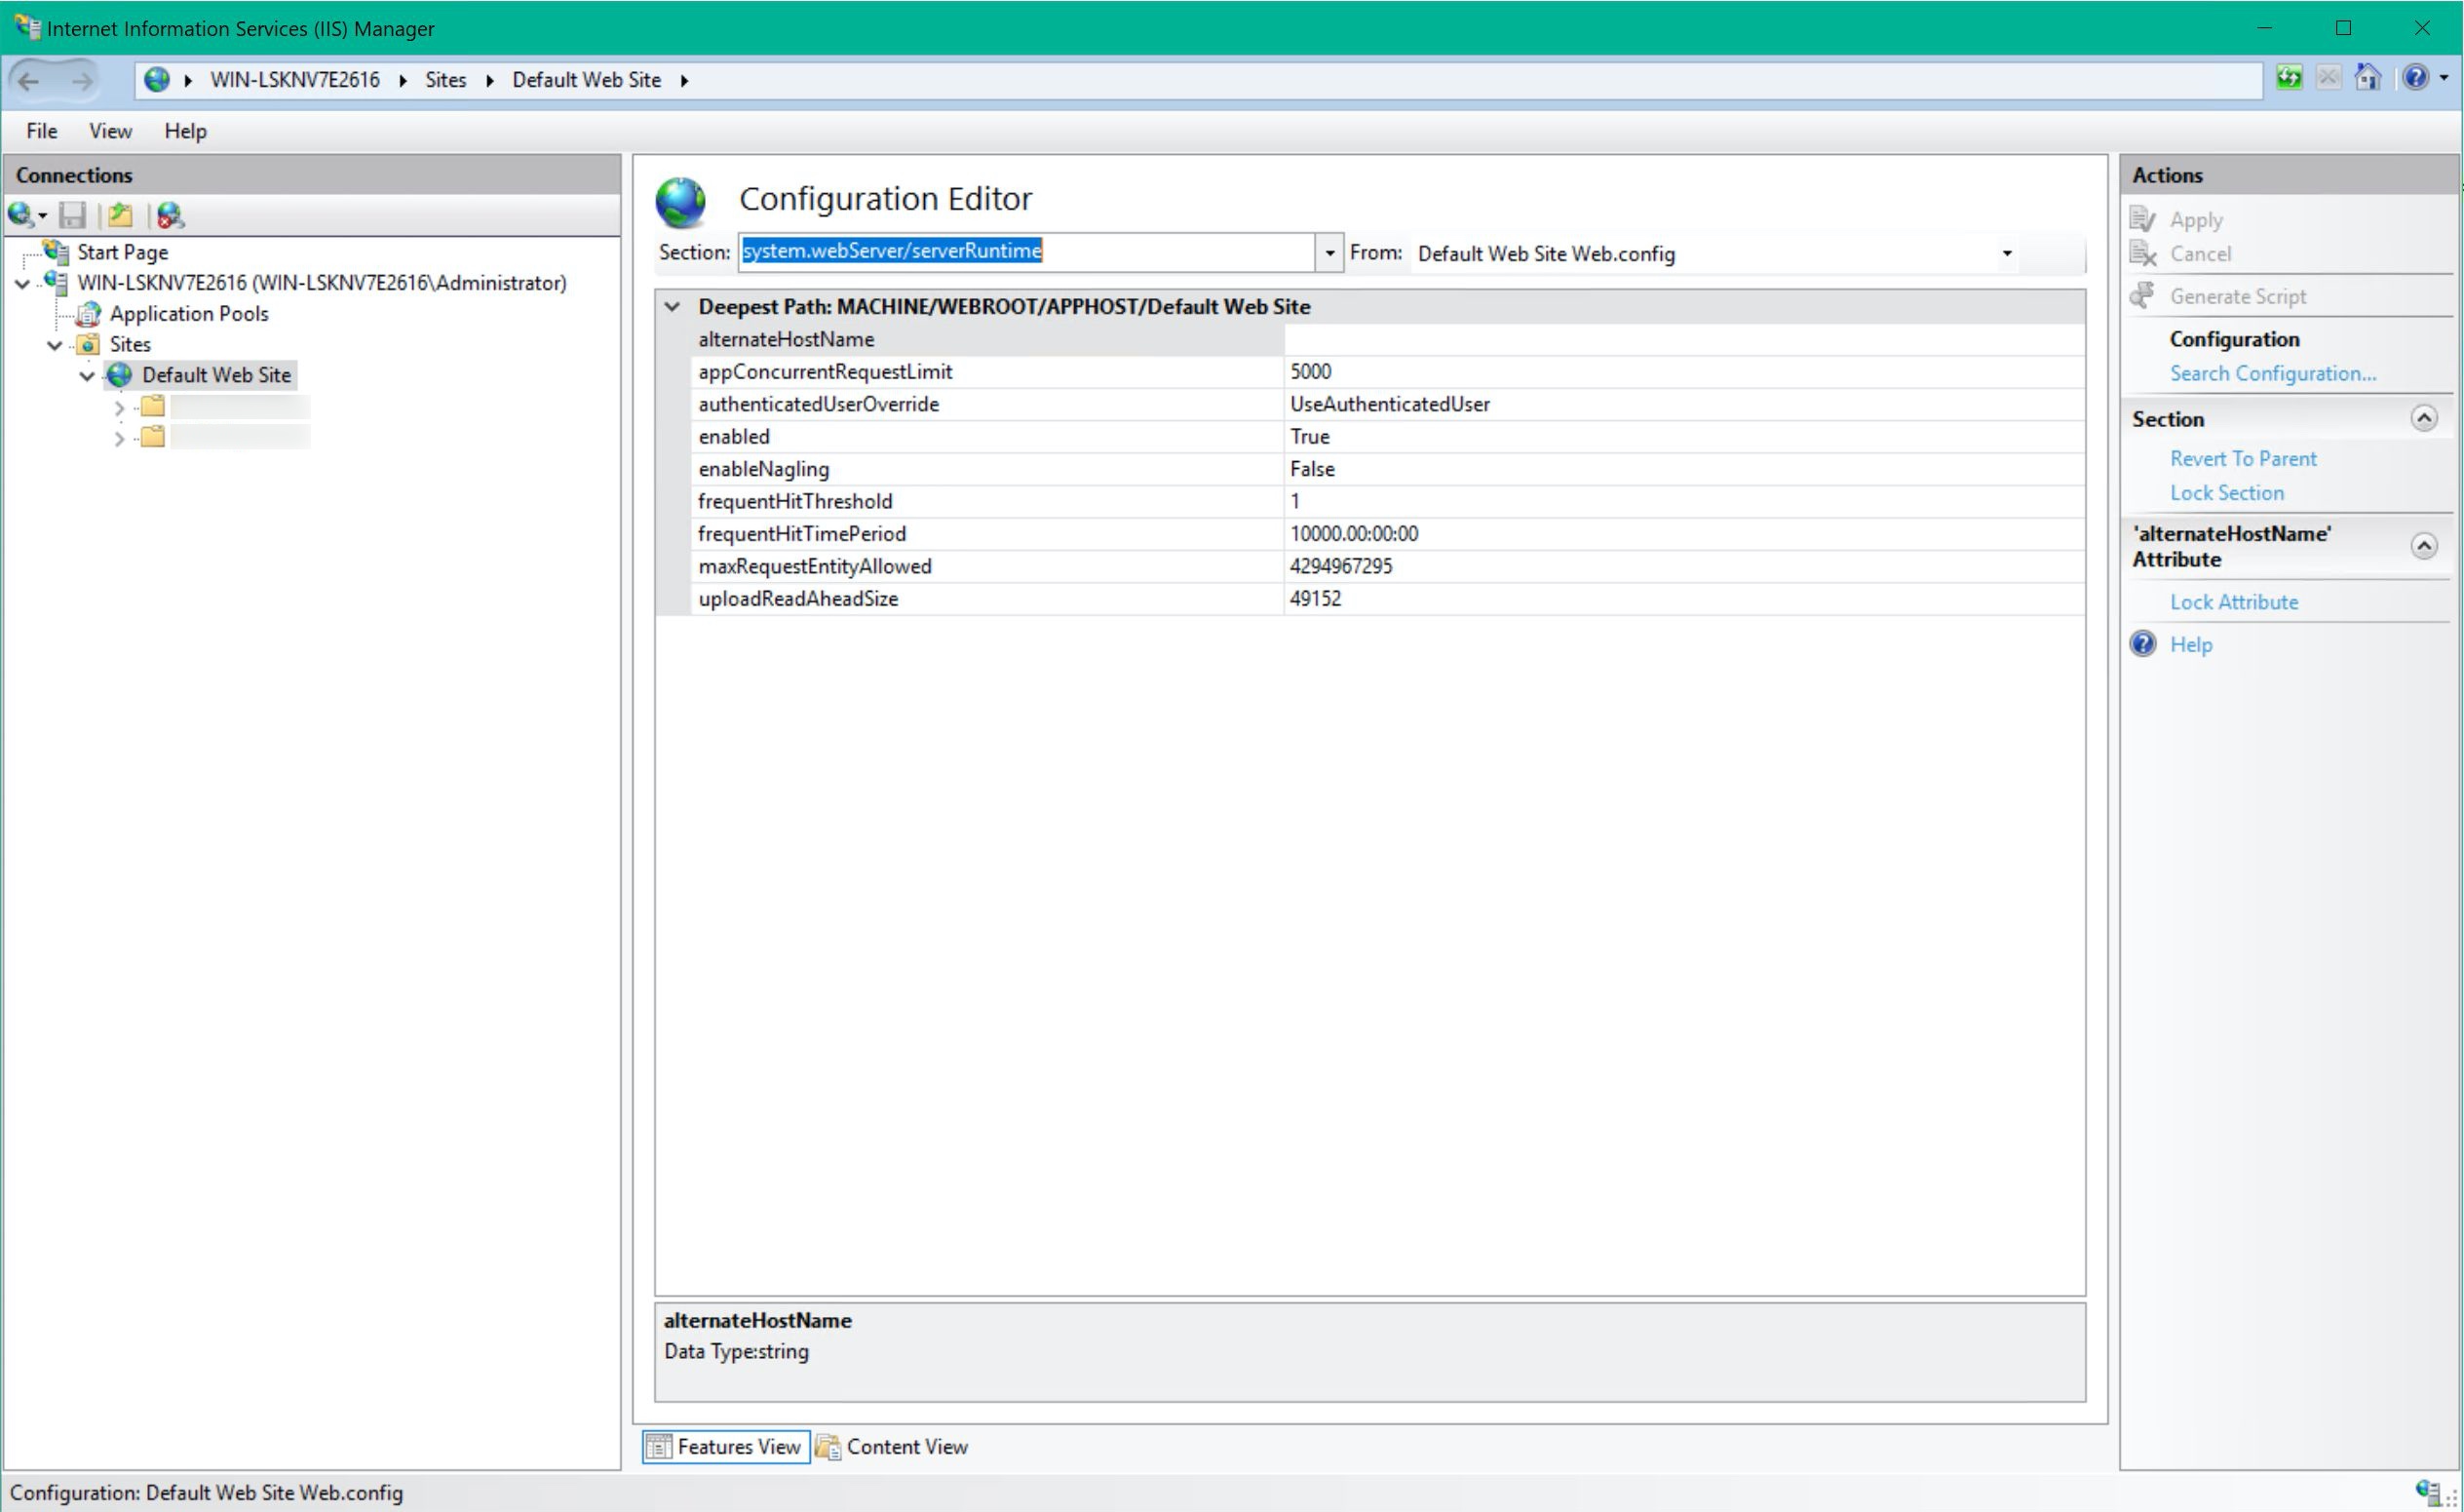The height and width of the screenshot is (1512, 2464).
Task: Collapse the Section actions group
Action: 2424,418
